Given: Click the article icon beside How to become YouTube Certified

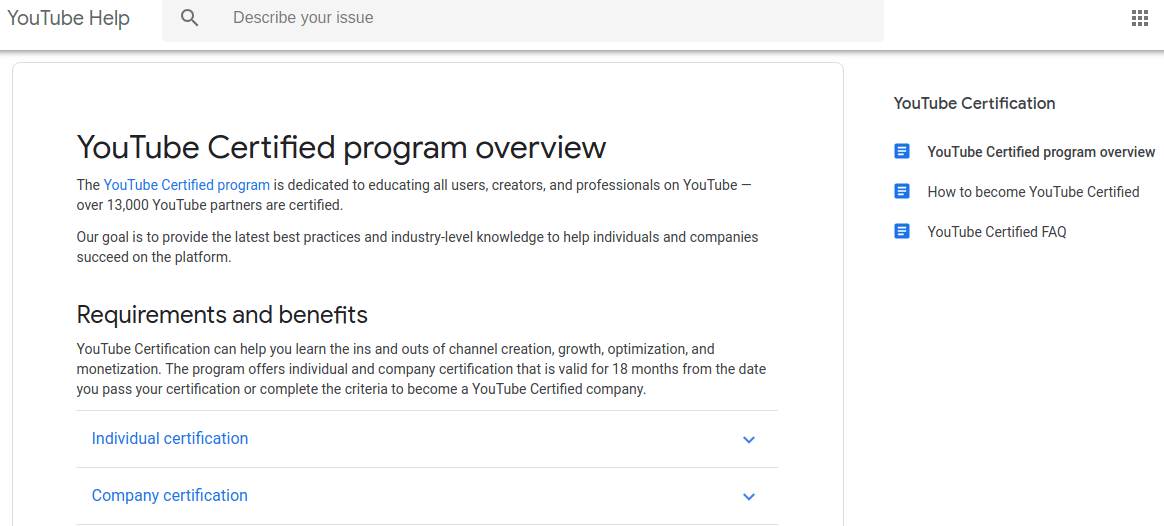Looking at the screenshot, I should 902,191.
